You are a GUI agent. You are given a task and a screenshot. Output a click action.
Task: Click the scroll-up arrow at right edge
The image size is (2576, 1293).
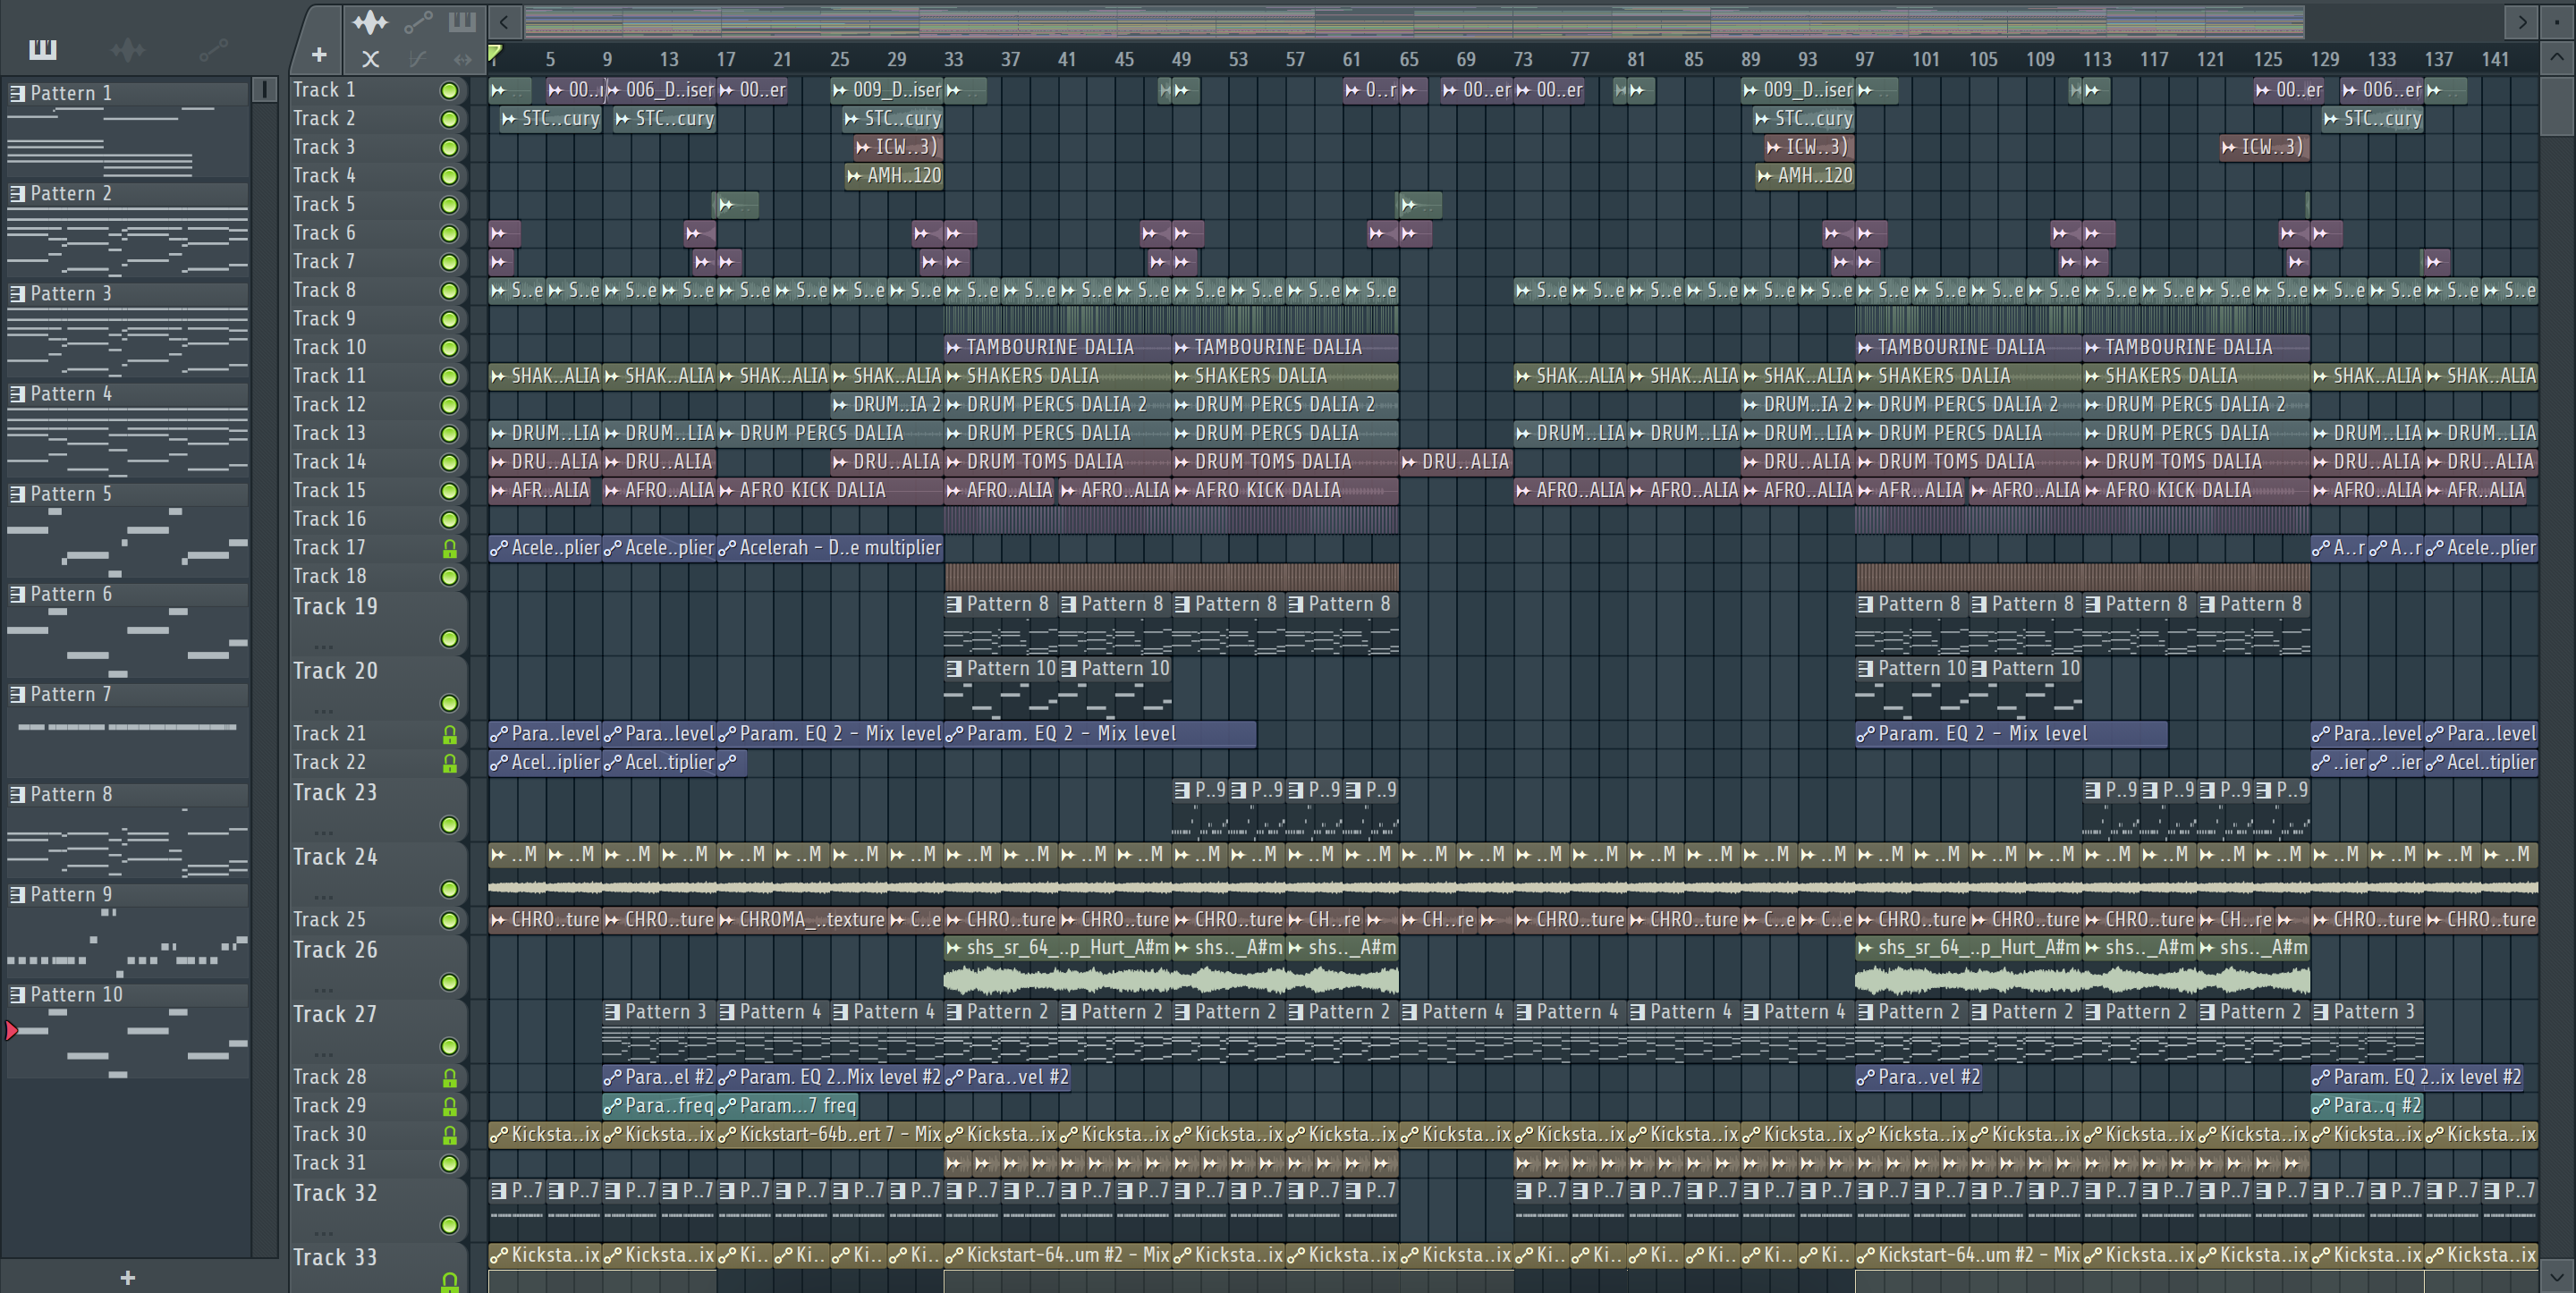(2556, 57)
